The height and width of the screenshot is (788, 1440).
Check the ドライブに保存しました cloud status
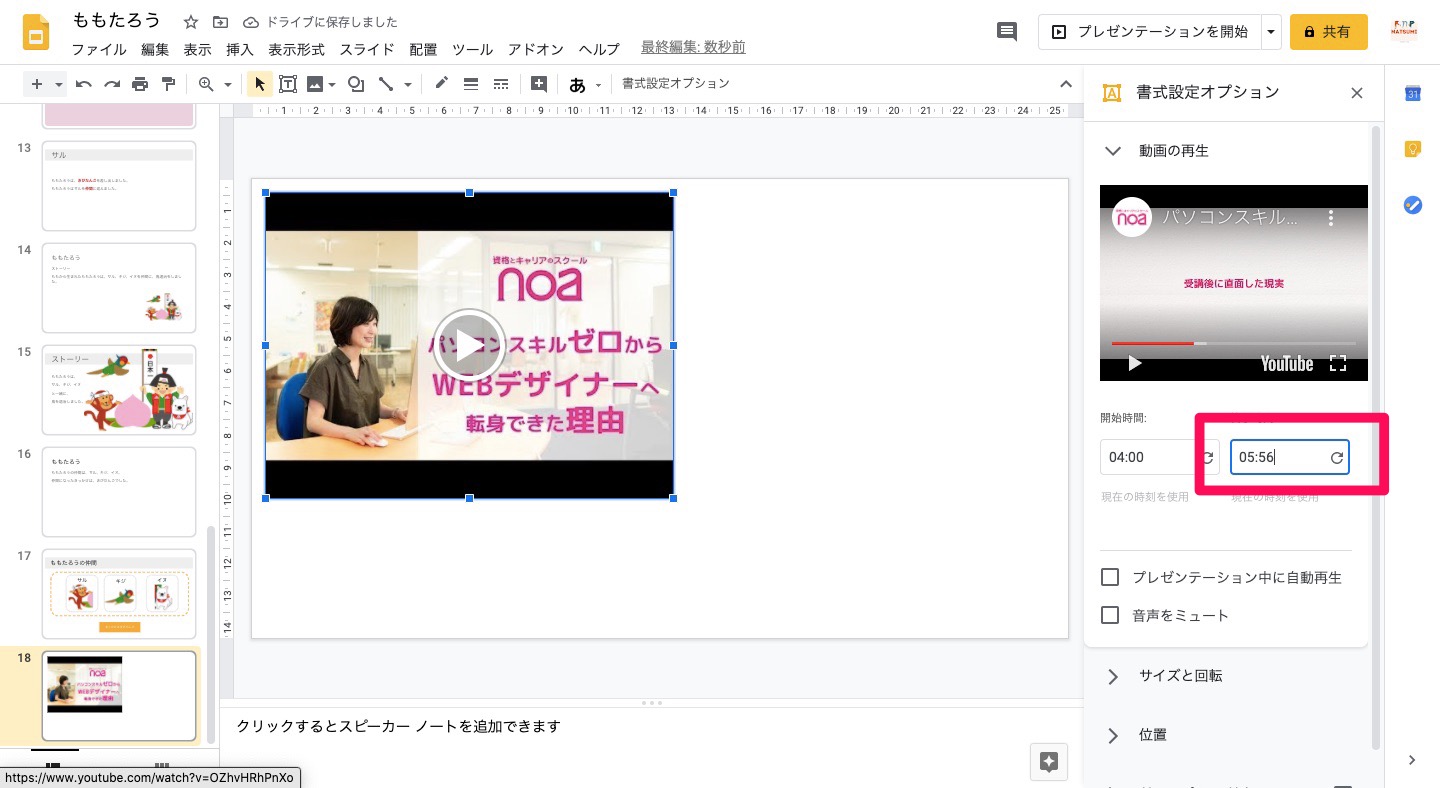320,22
